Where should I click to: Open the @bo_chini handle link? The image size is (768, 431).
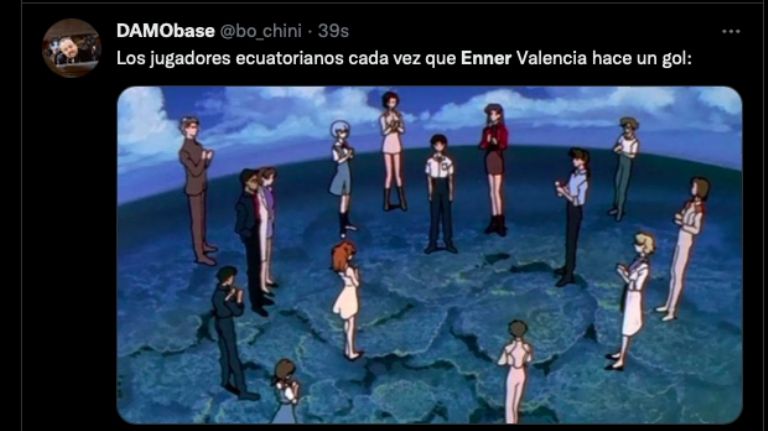coord(261,31)
